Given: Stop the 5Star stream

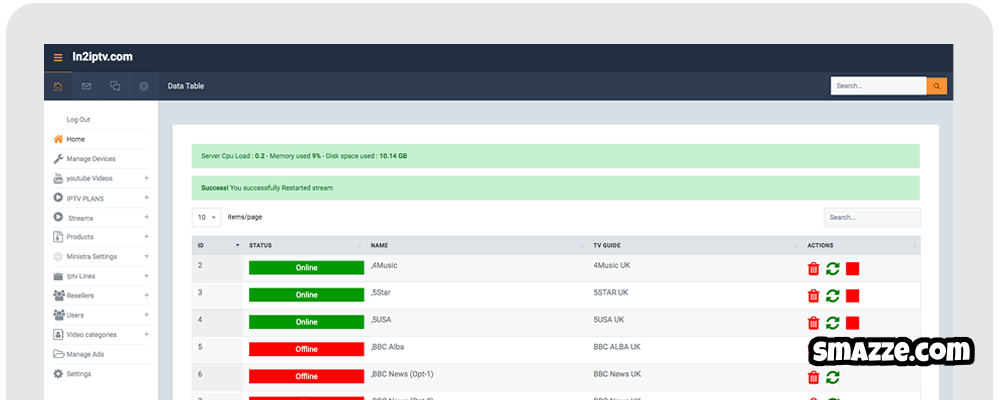Looking at the screenshot, I should [853, 295].
